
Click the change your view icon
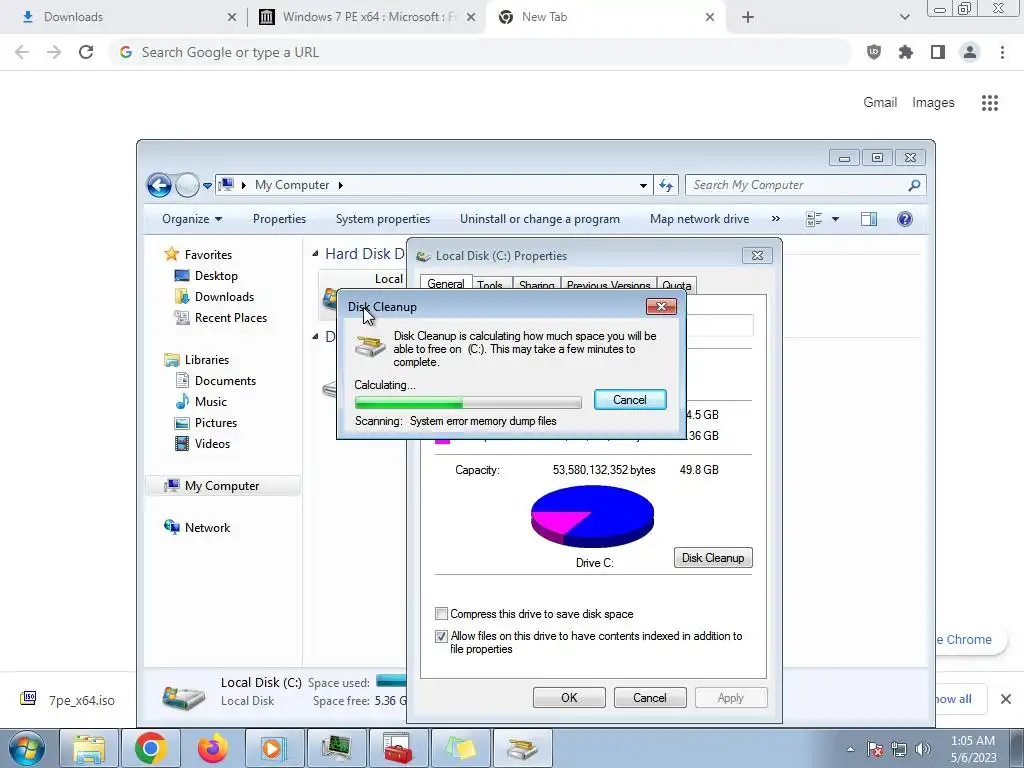point(814,219)
